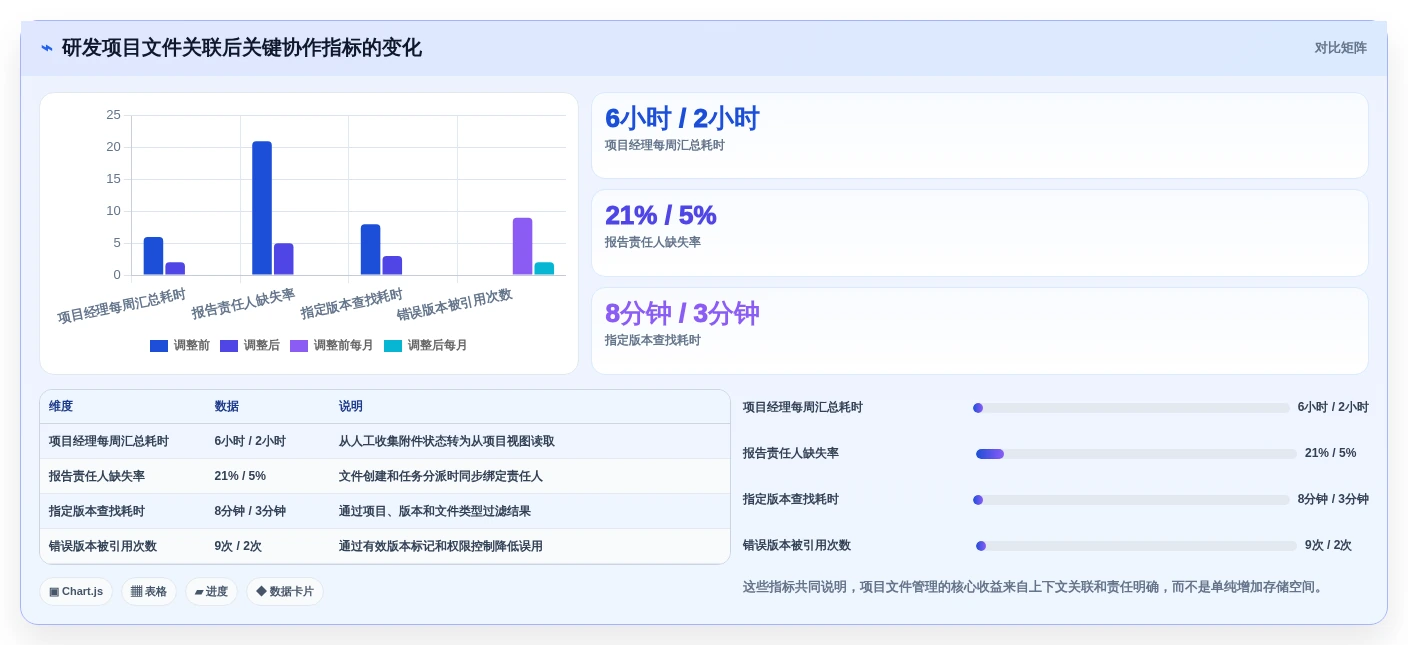The width and height of the screenshot is (1408, 645).
Task: Click the 报告责任人缺失率 progress bar
Action: pos(1136,454)
